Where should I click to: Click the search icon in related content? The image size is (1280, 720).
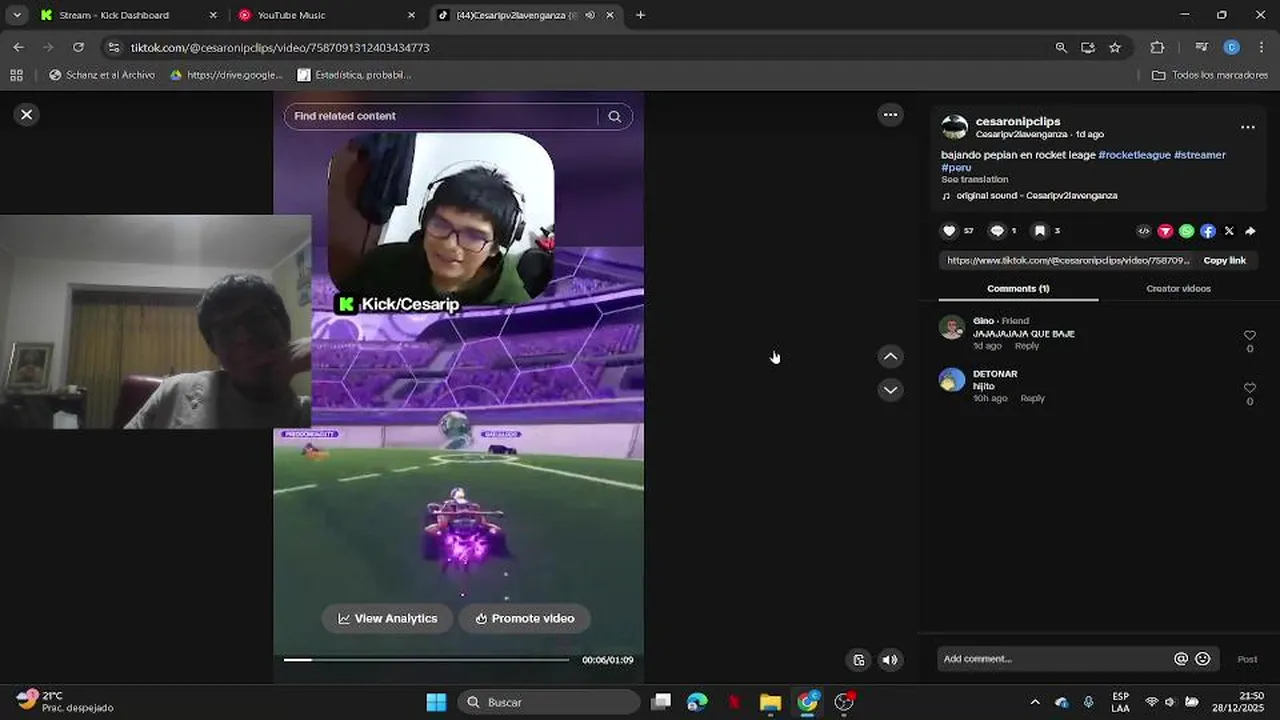point(615,116)
